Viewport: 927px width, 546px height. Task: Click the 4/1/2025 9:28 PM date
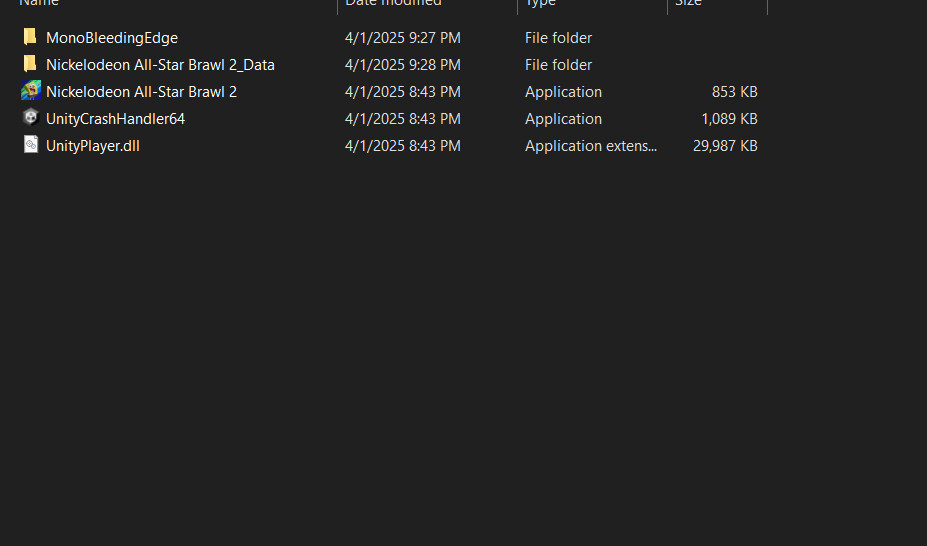click(x=402, y=65)
